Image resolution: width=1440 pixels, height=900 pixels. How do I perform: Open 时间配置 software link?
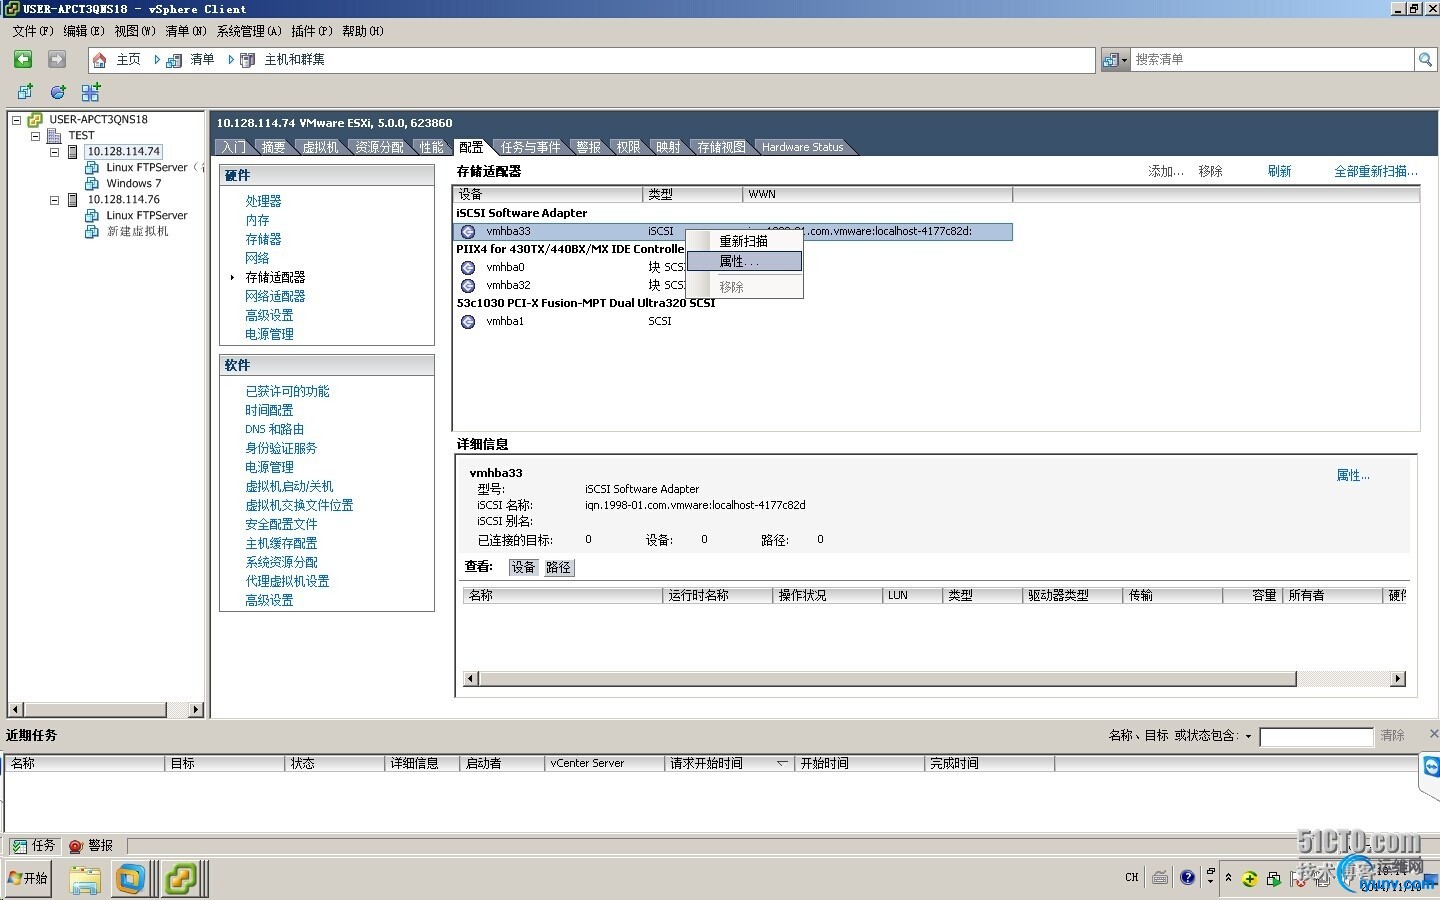pyautogui.click(x=269, y=410)
